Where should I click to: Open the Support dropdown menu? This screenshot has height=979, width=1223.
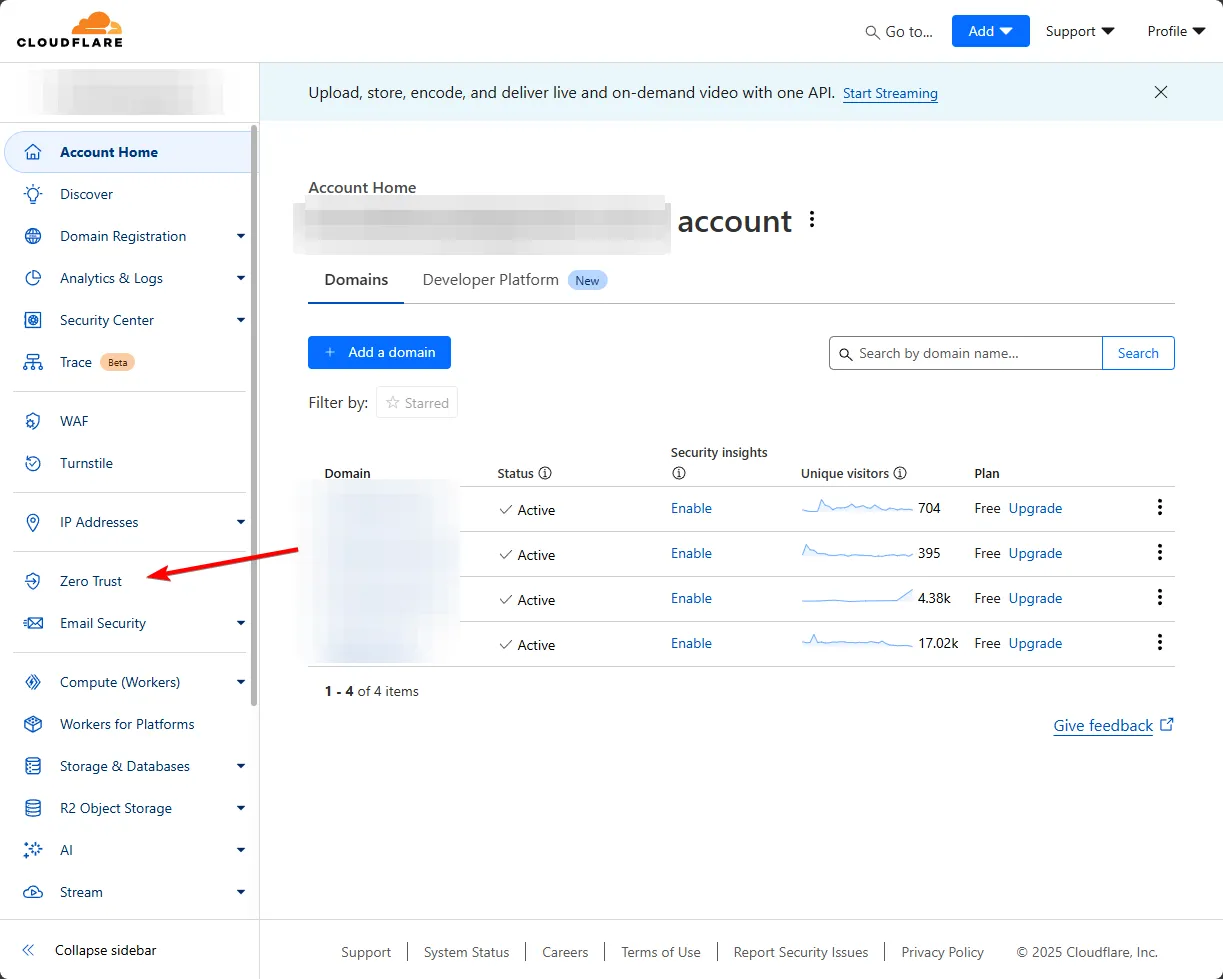pyautogui.click(x=1080, y=31)
